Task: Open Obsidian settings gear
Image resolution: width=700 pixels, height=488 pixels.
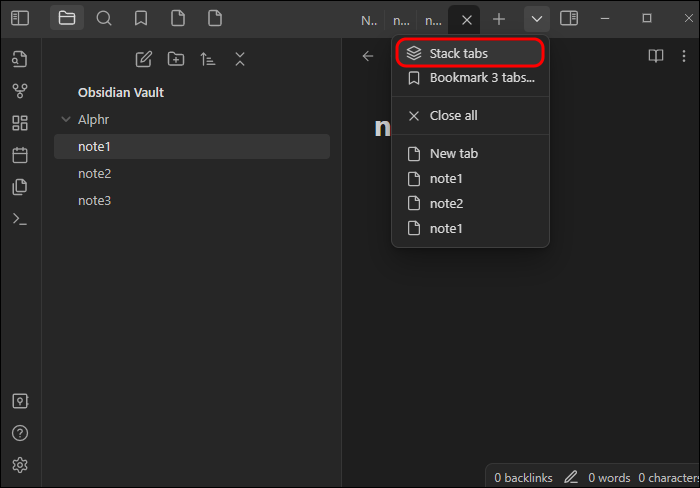Action: 20,465
